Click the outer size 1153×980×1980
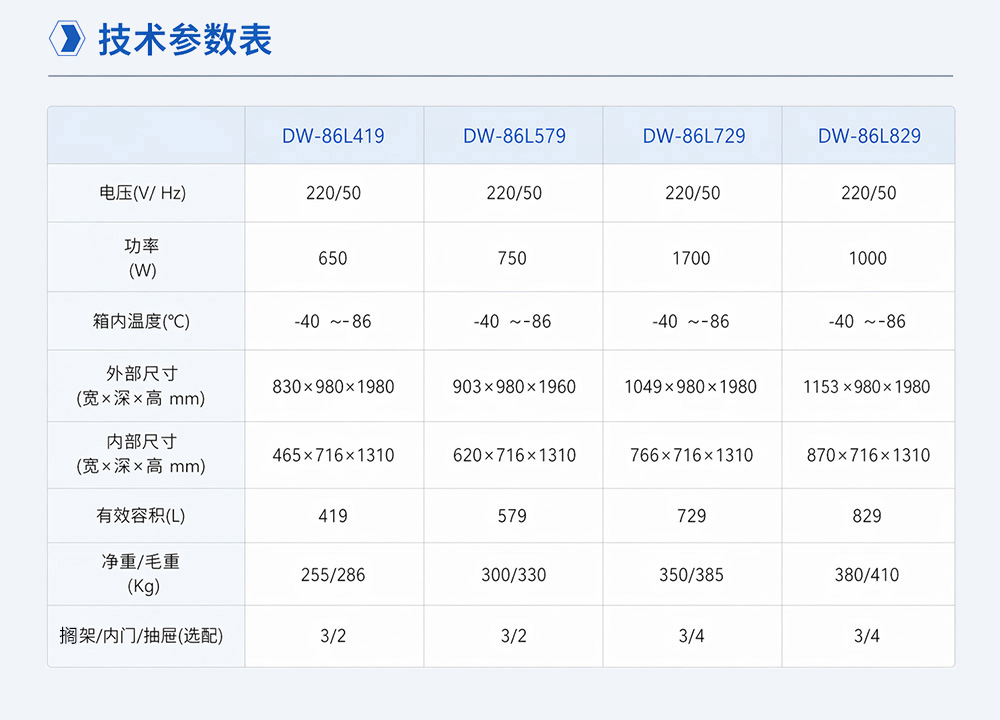Image resolution: width=1000 pixels, height=720 pixels. click(x=867, y=386)
